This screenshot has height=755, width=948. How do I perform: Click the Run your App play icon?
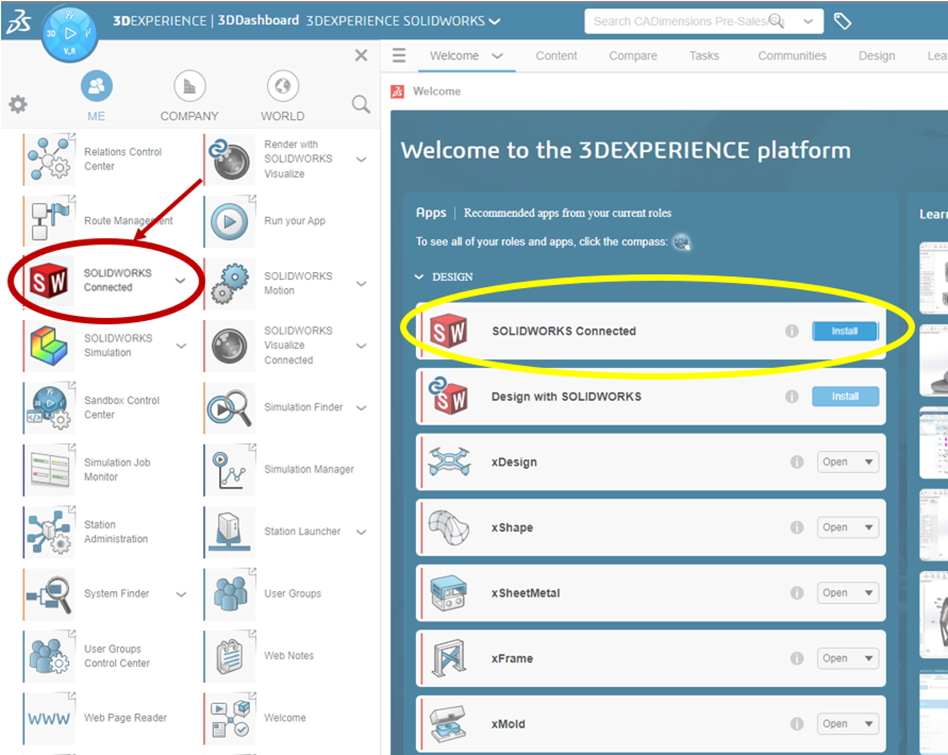(x=230, y=221)
